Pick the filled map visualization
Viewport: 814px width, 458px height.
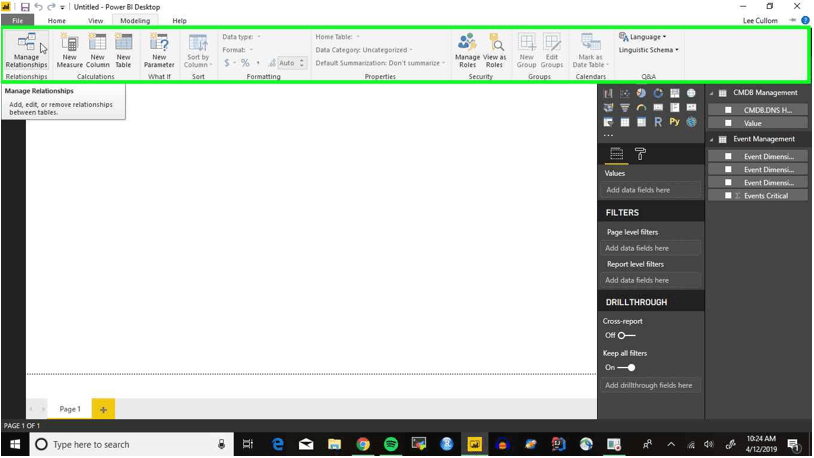click(608, 107)
